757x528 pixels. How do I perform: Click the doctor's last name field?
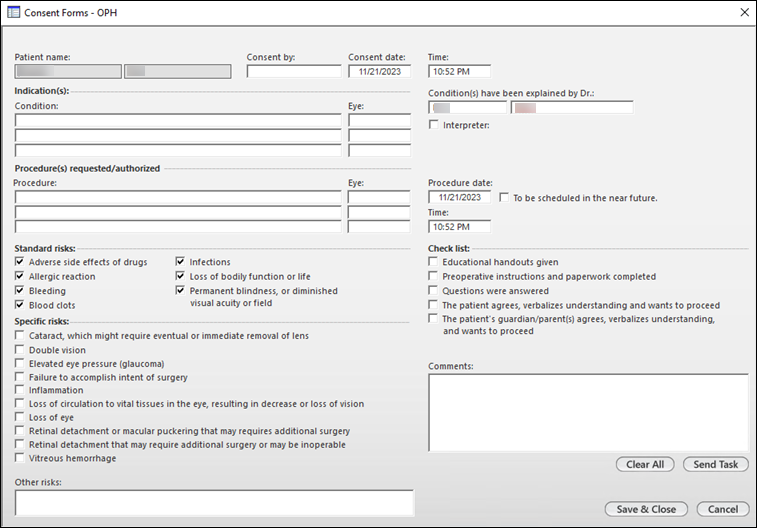tap(572, 107)
